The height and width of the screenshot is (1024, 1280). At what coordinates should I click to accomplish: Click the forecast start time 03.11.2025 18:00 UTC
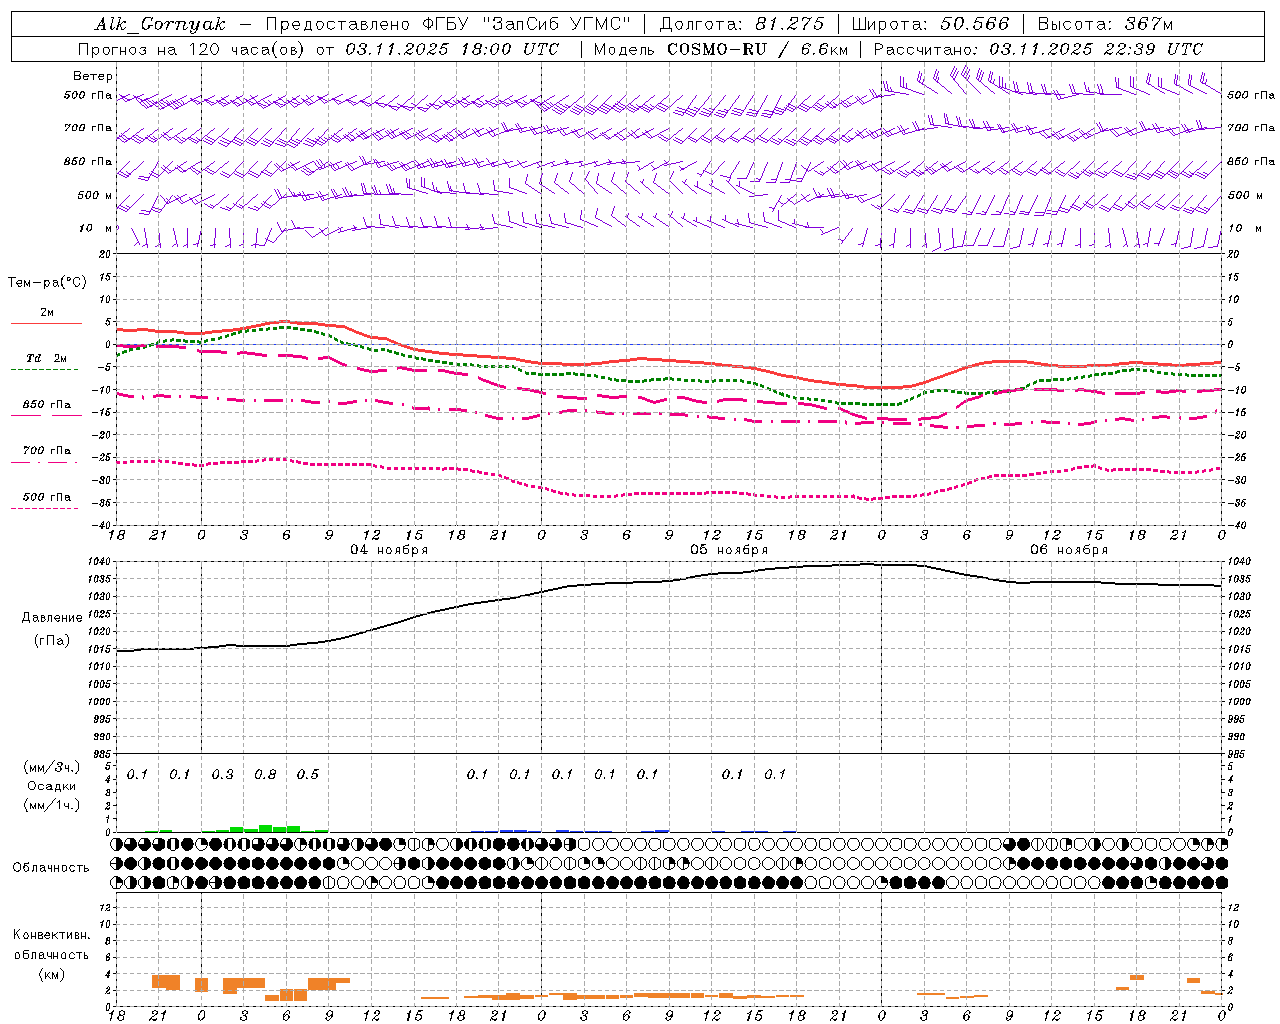coord(452,49)
